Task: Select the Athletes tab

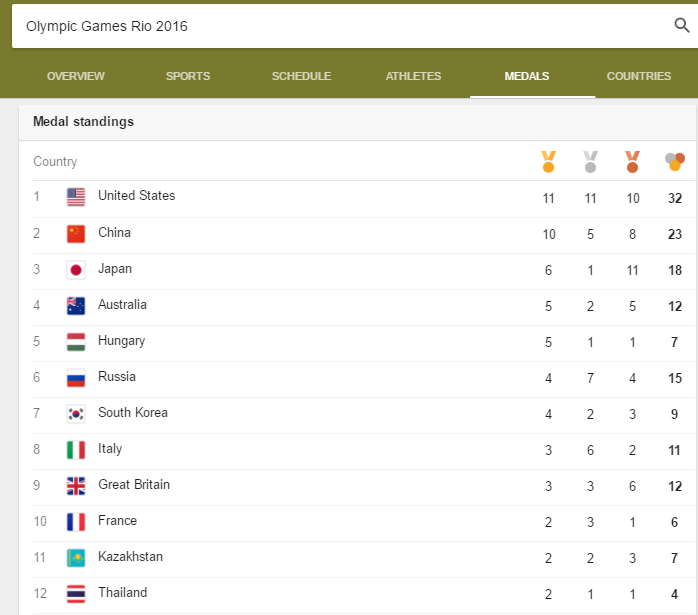Action: [413, 76]
